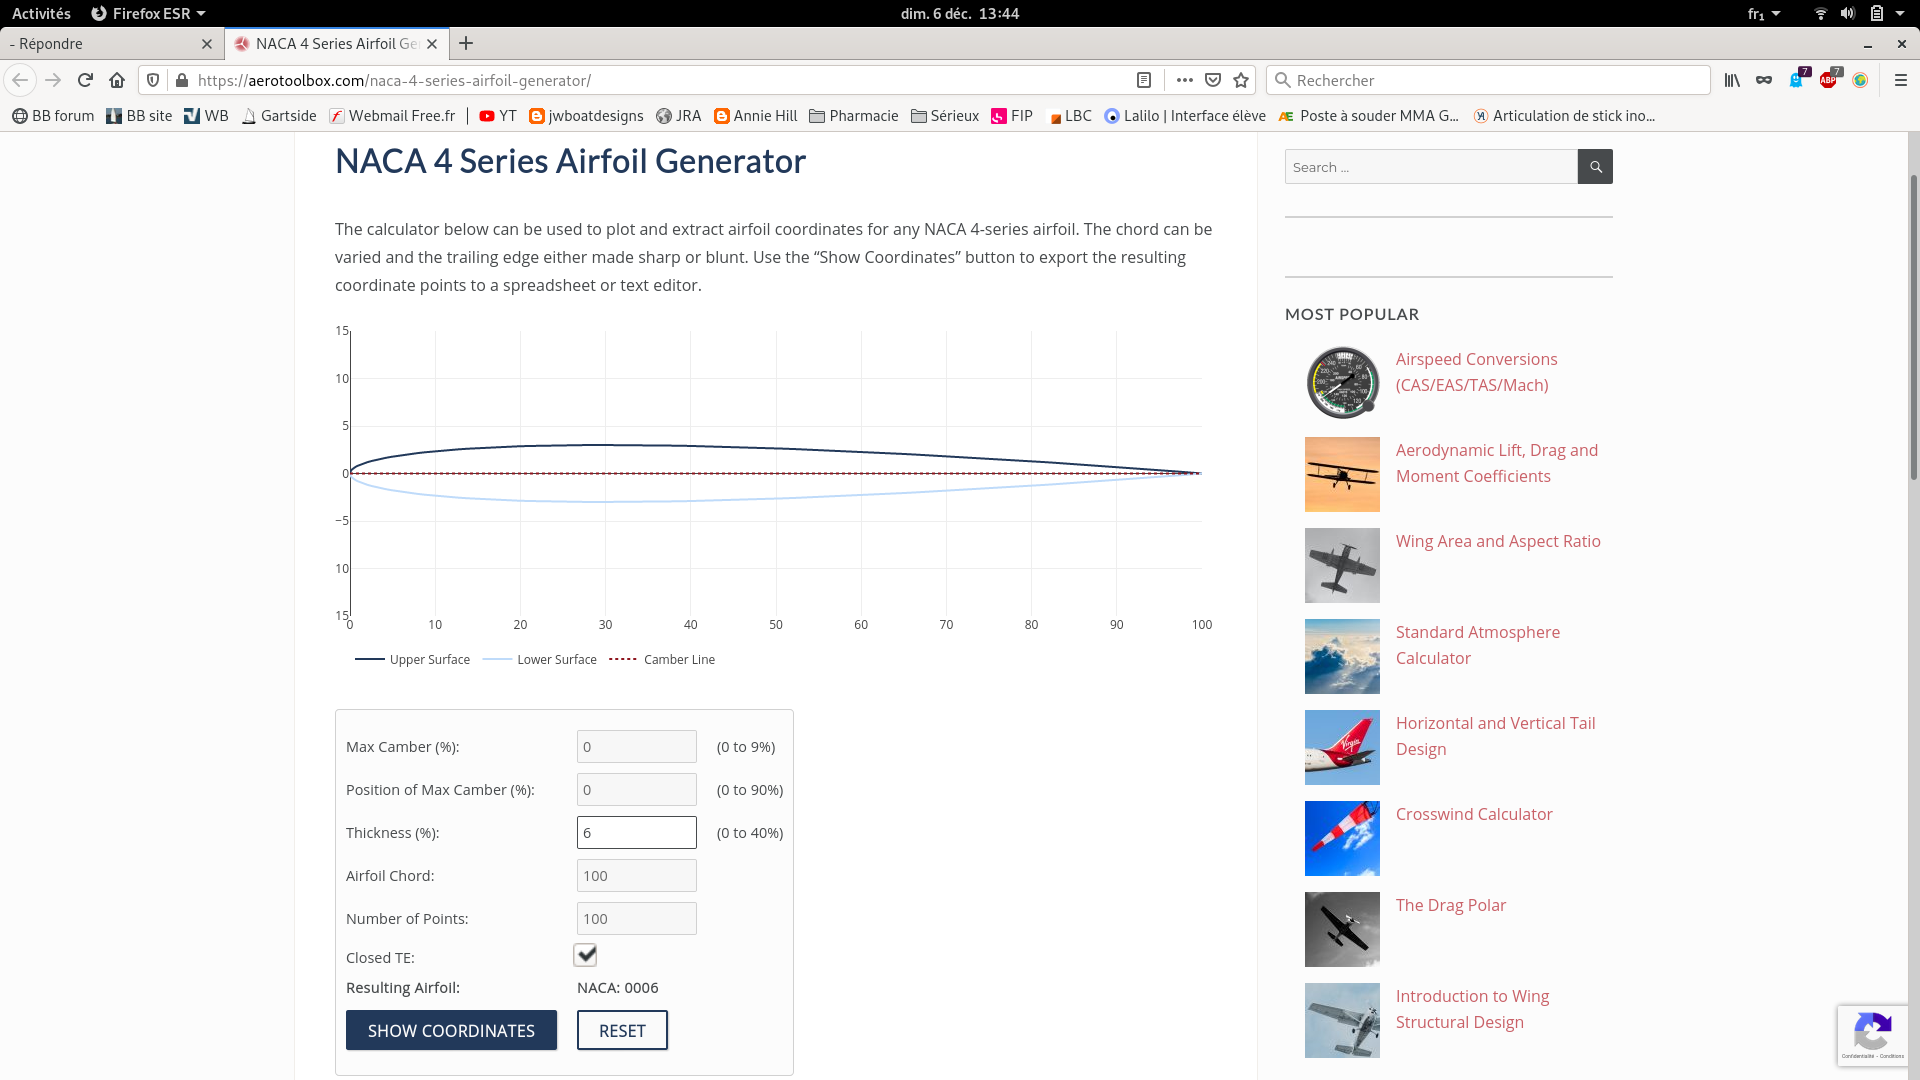This screenshot has height=1080, width=1920.
Task: Open the FIP bookmark
Action: tap(1012, 116)
